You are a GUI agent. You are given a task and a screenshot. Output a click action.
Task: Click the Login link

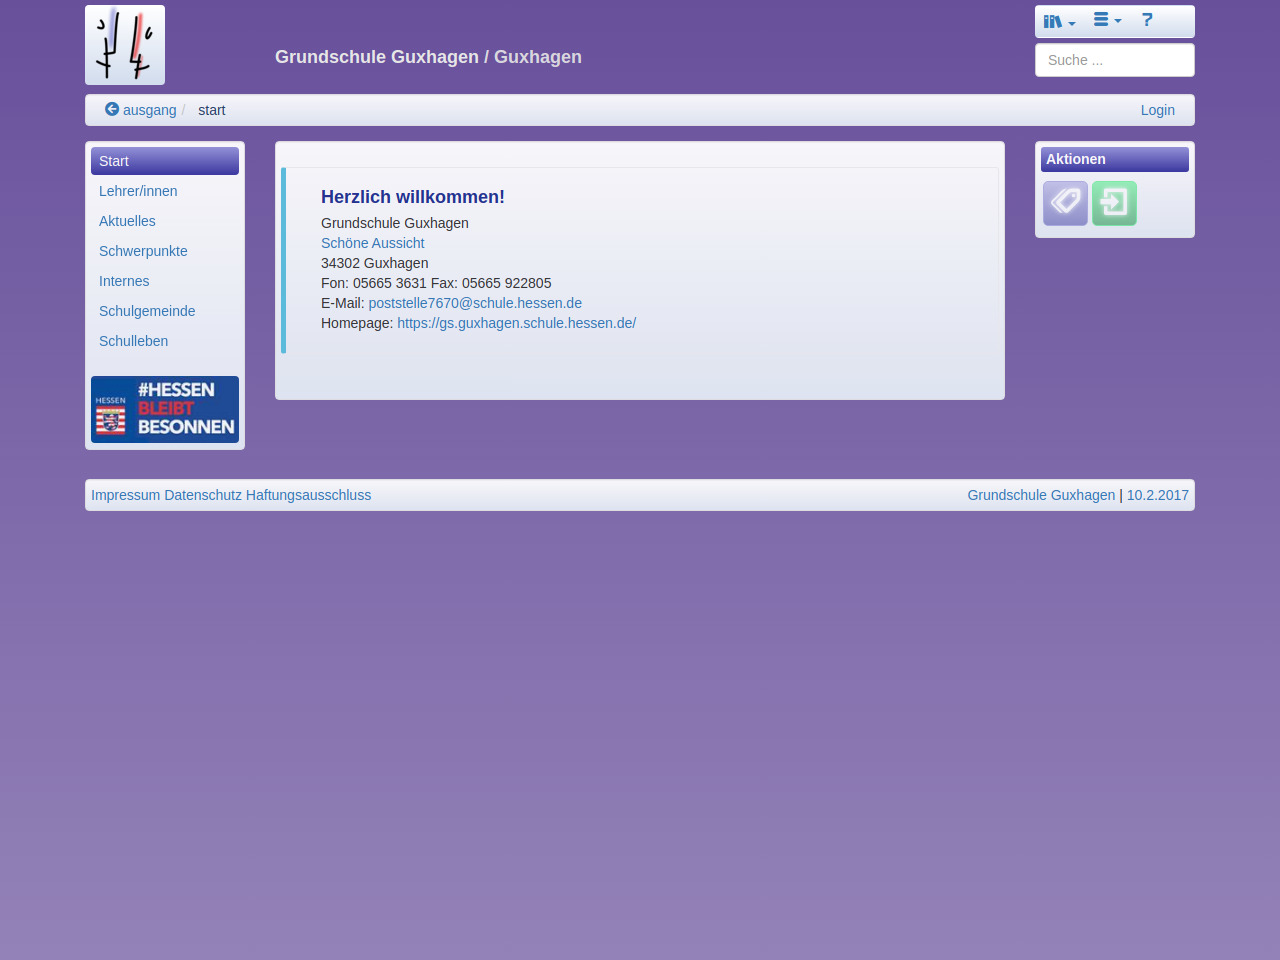pyautogui.click(x=1157, y=110)
